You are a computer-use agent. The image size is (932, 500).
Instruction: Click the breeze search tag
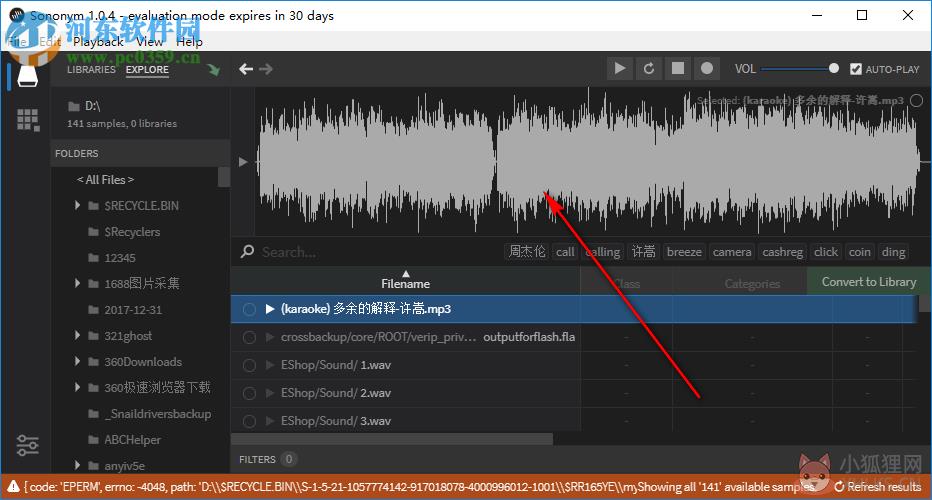pyautogui.click(x=684, y=251)
